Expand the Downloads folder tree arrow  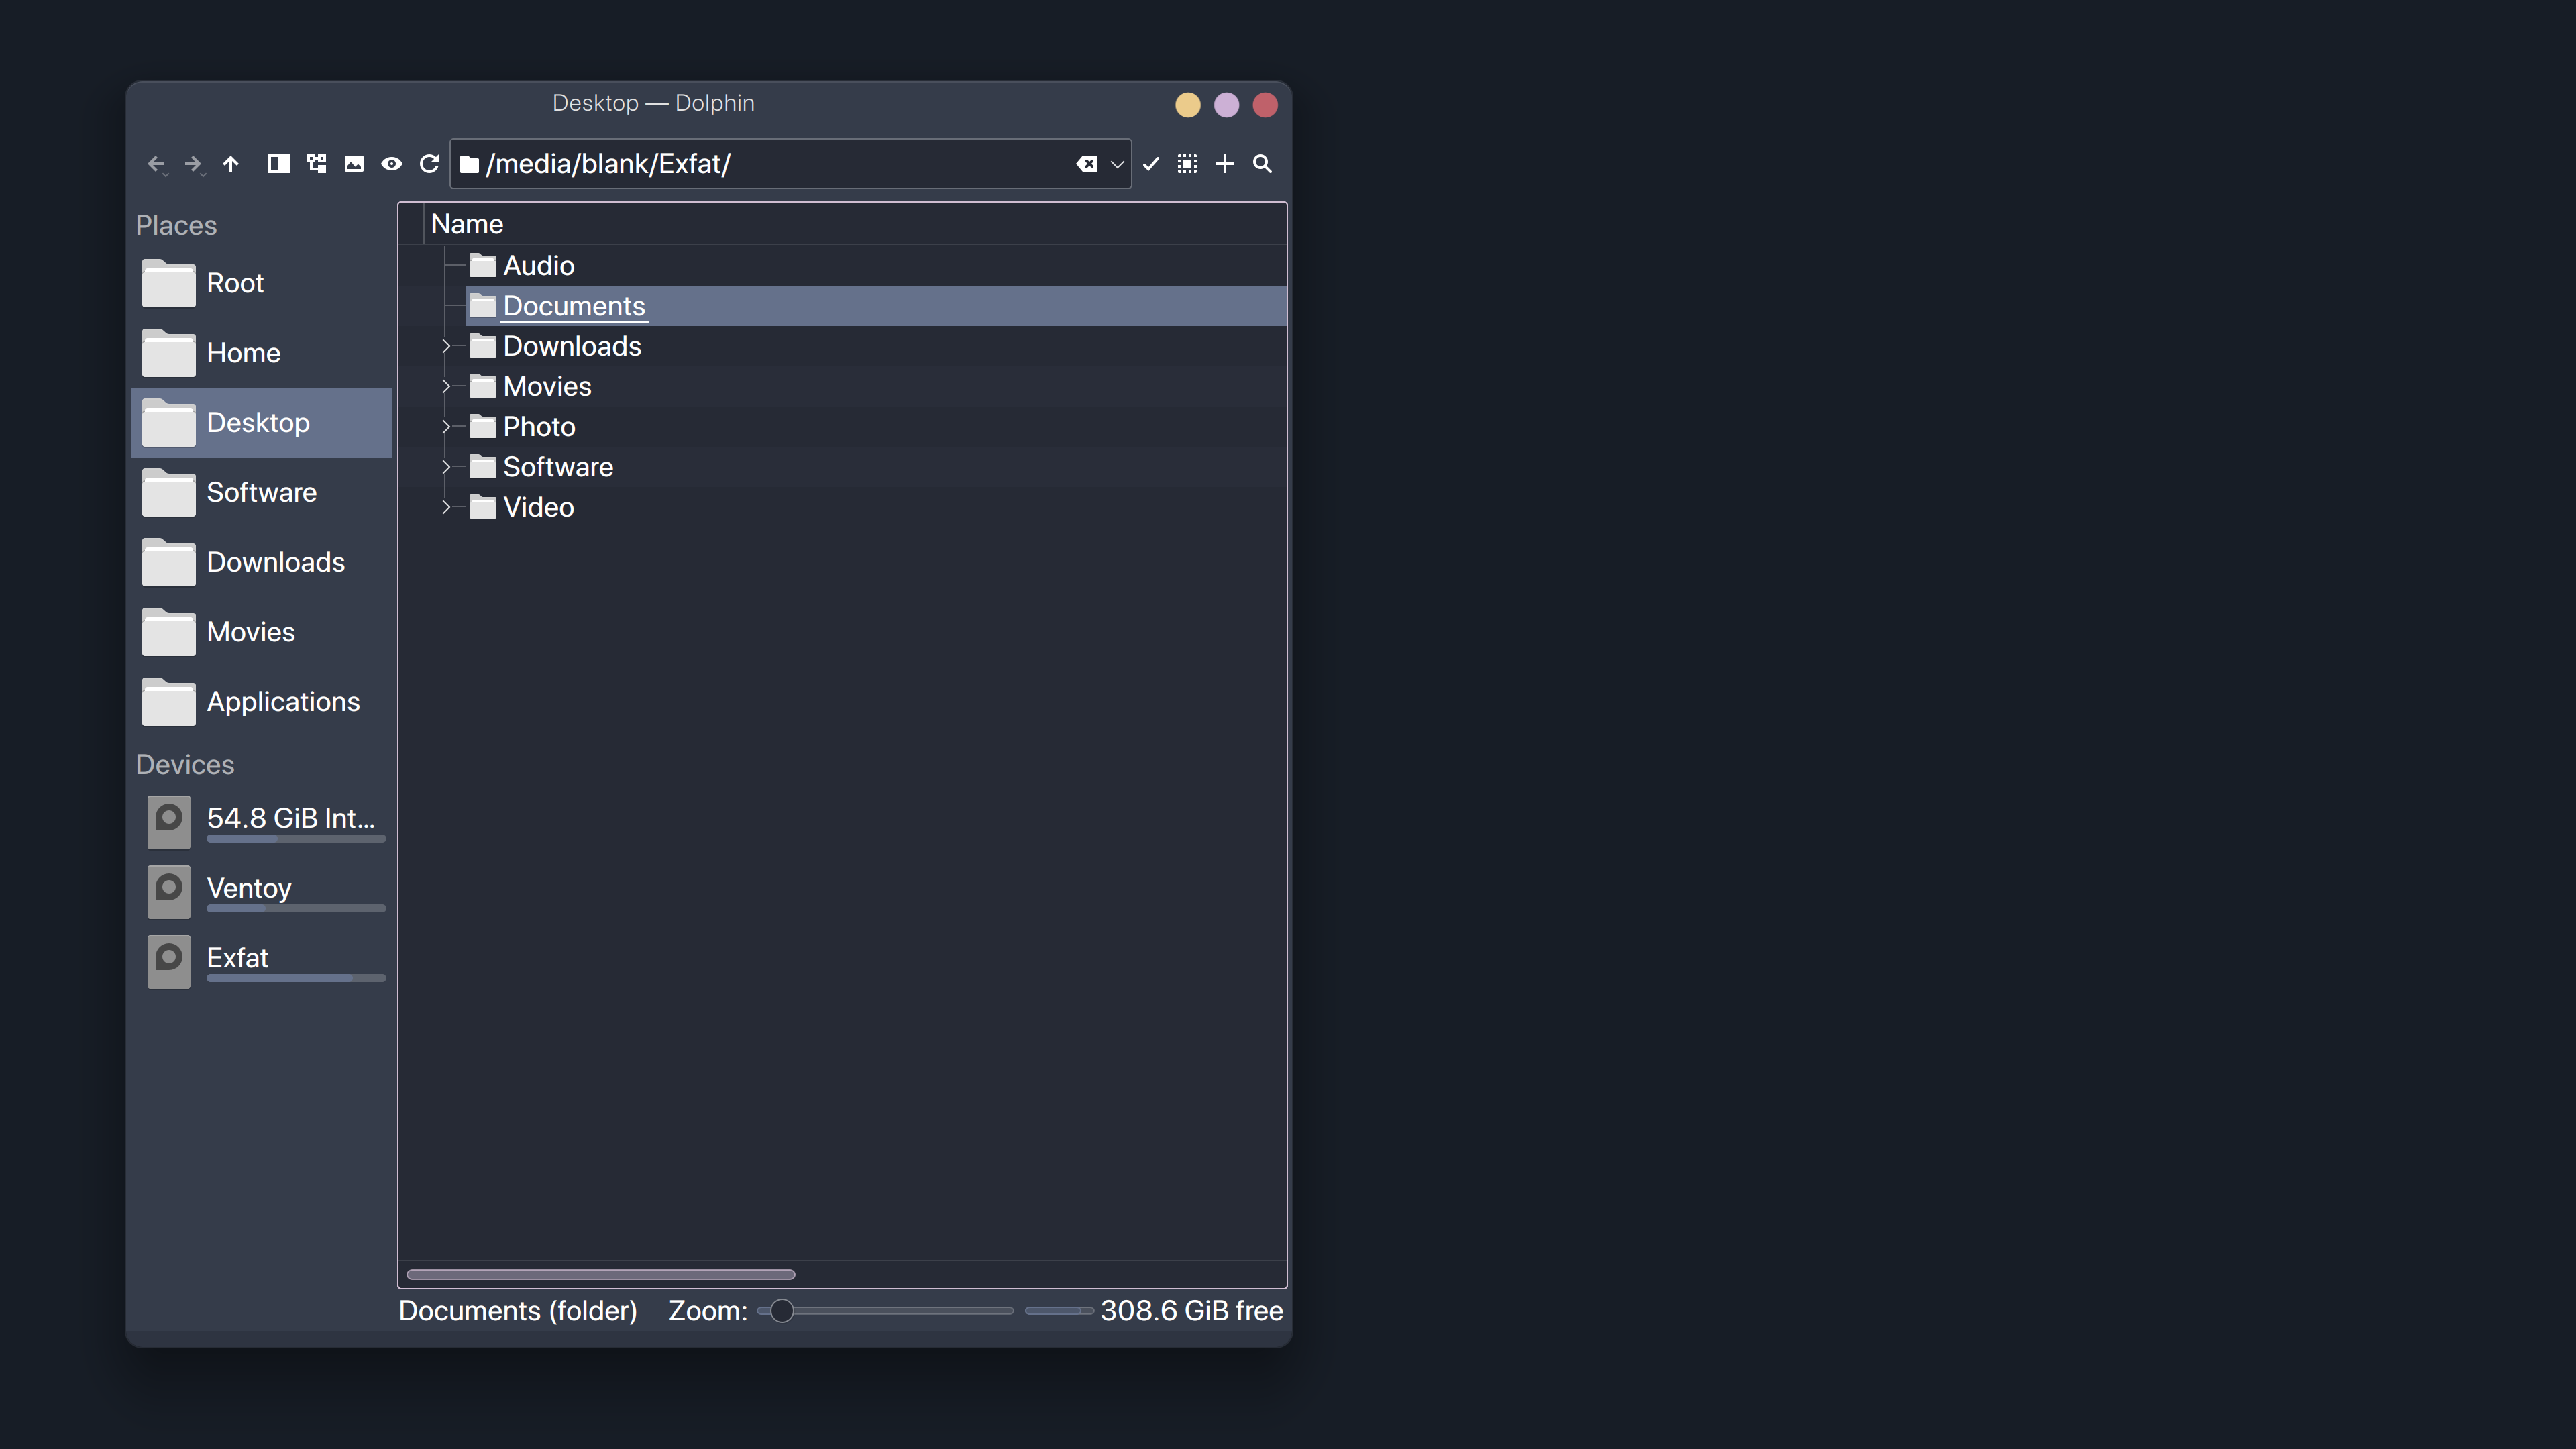pos(446,346)
